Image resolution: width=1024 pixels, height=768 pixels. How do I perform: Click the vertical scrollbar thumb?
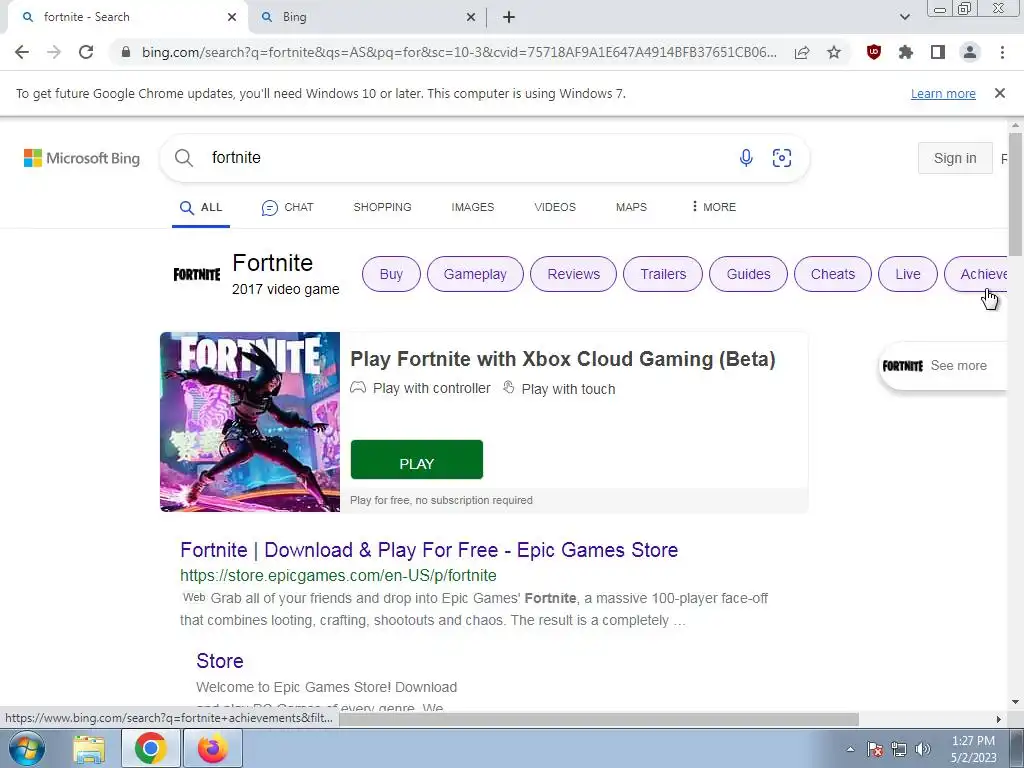click(x=1016, y=194)
